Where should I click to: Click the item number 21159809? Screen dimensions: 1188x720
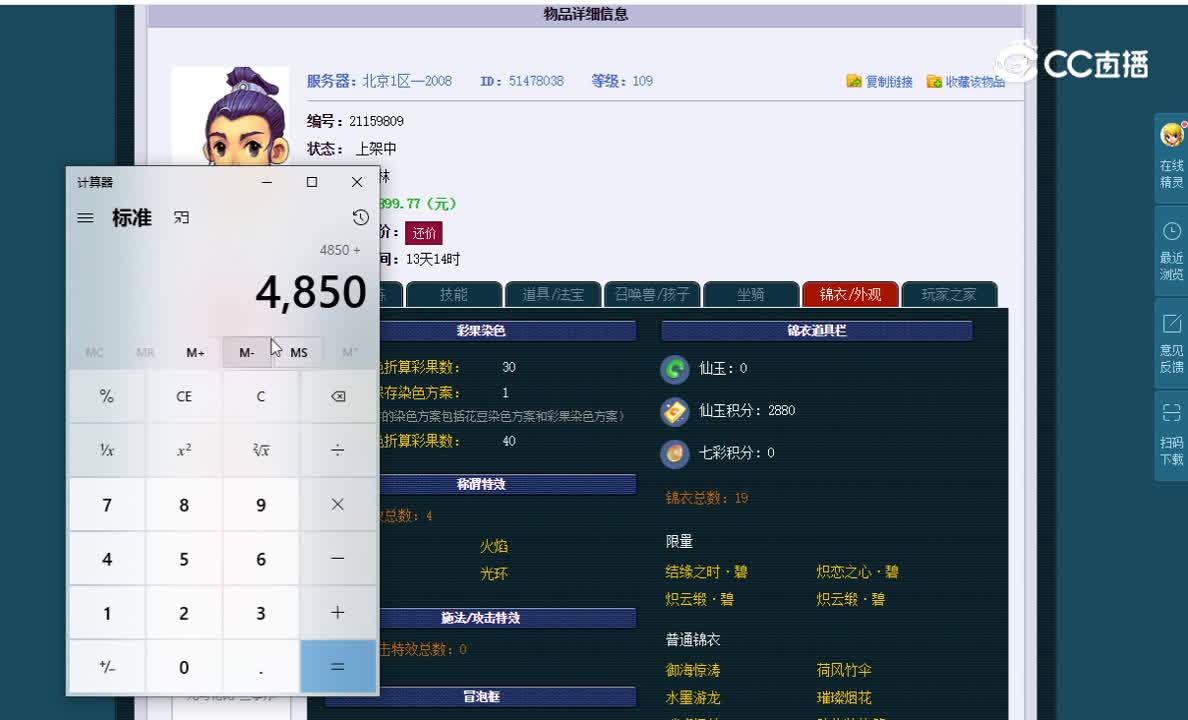coord(377,121)
